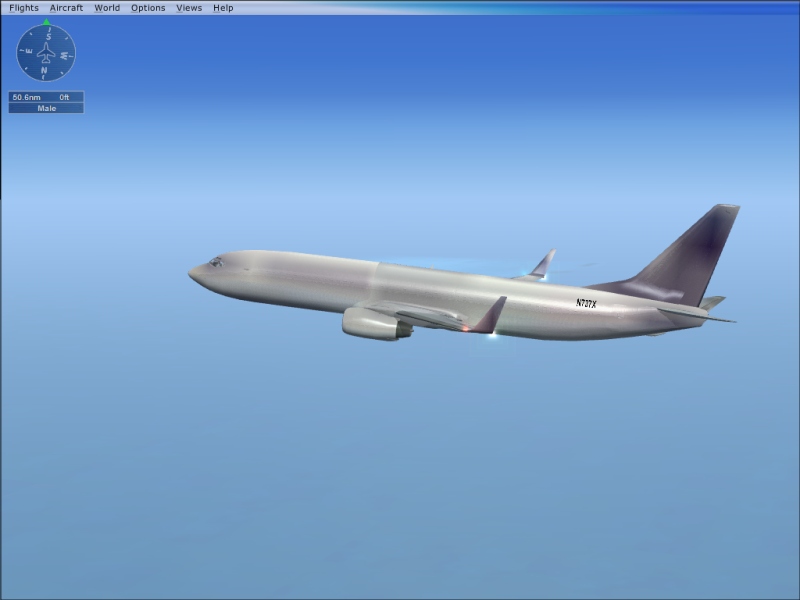Image resolution: width=800 pixels, height=600 pixels.
Task: Open the World menu
Action: click(x=107, y=8)
